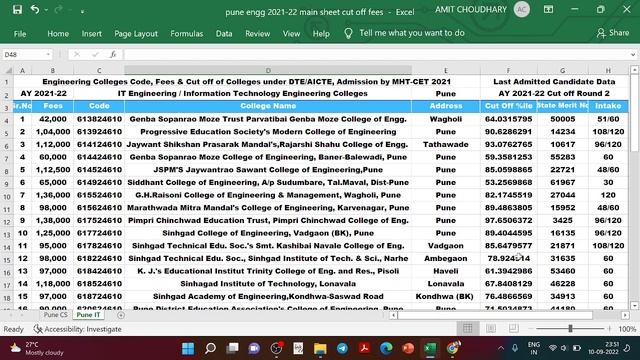Click the horizontal scrollbar left arrow
Image resolution: width=640 pixels, height=360 pixels.
click(393, 315)
